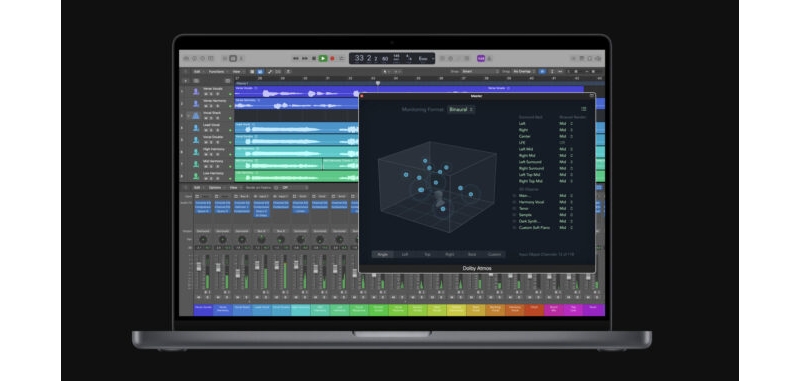
Task: Open the Library from the control bar
Action: 187,59
